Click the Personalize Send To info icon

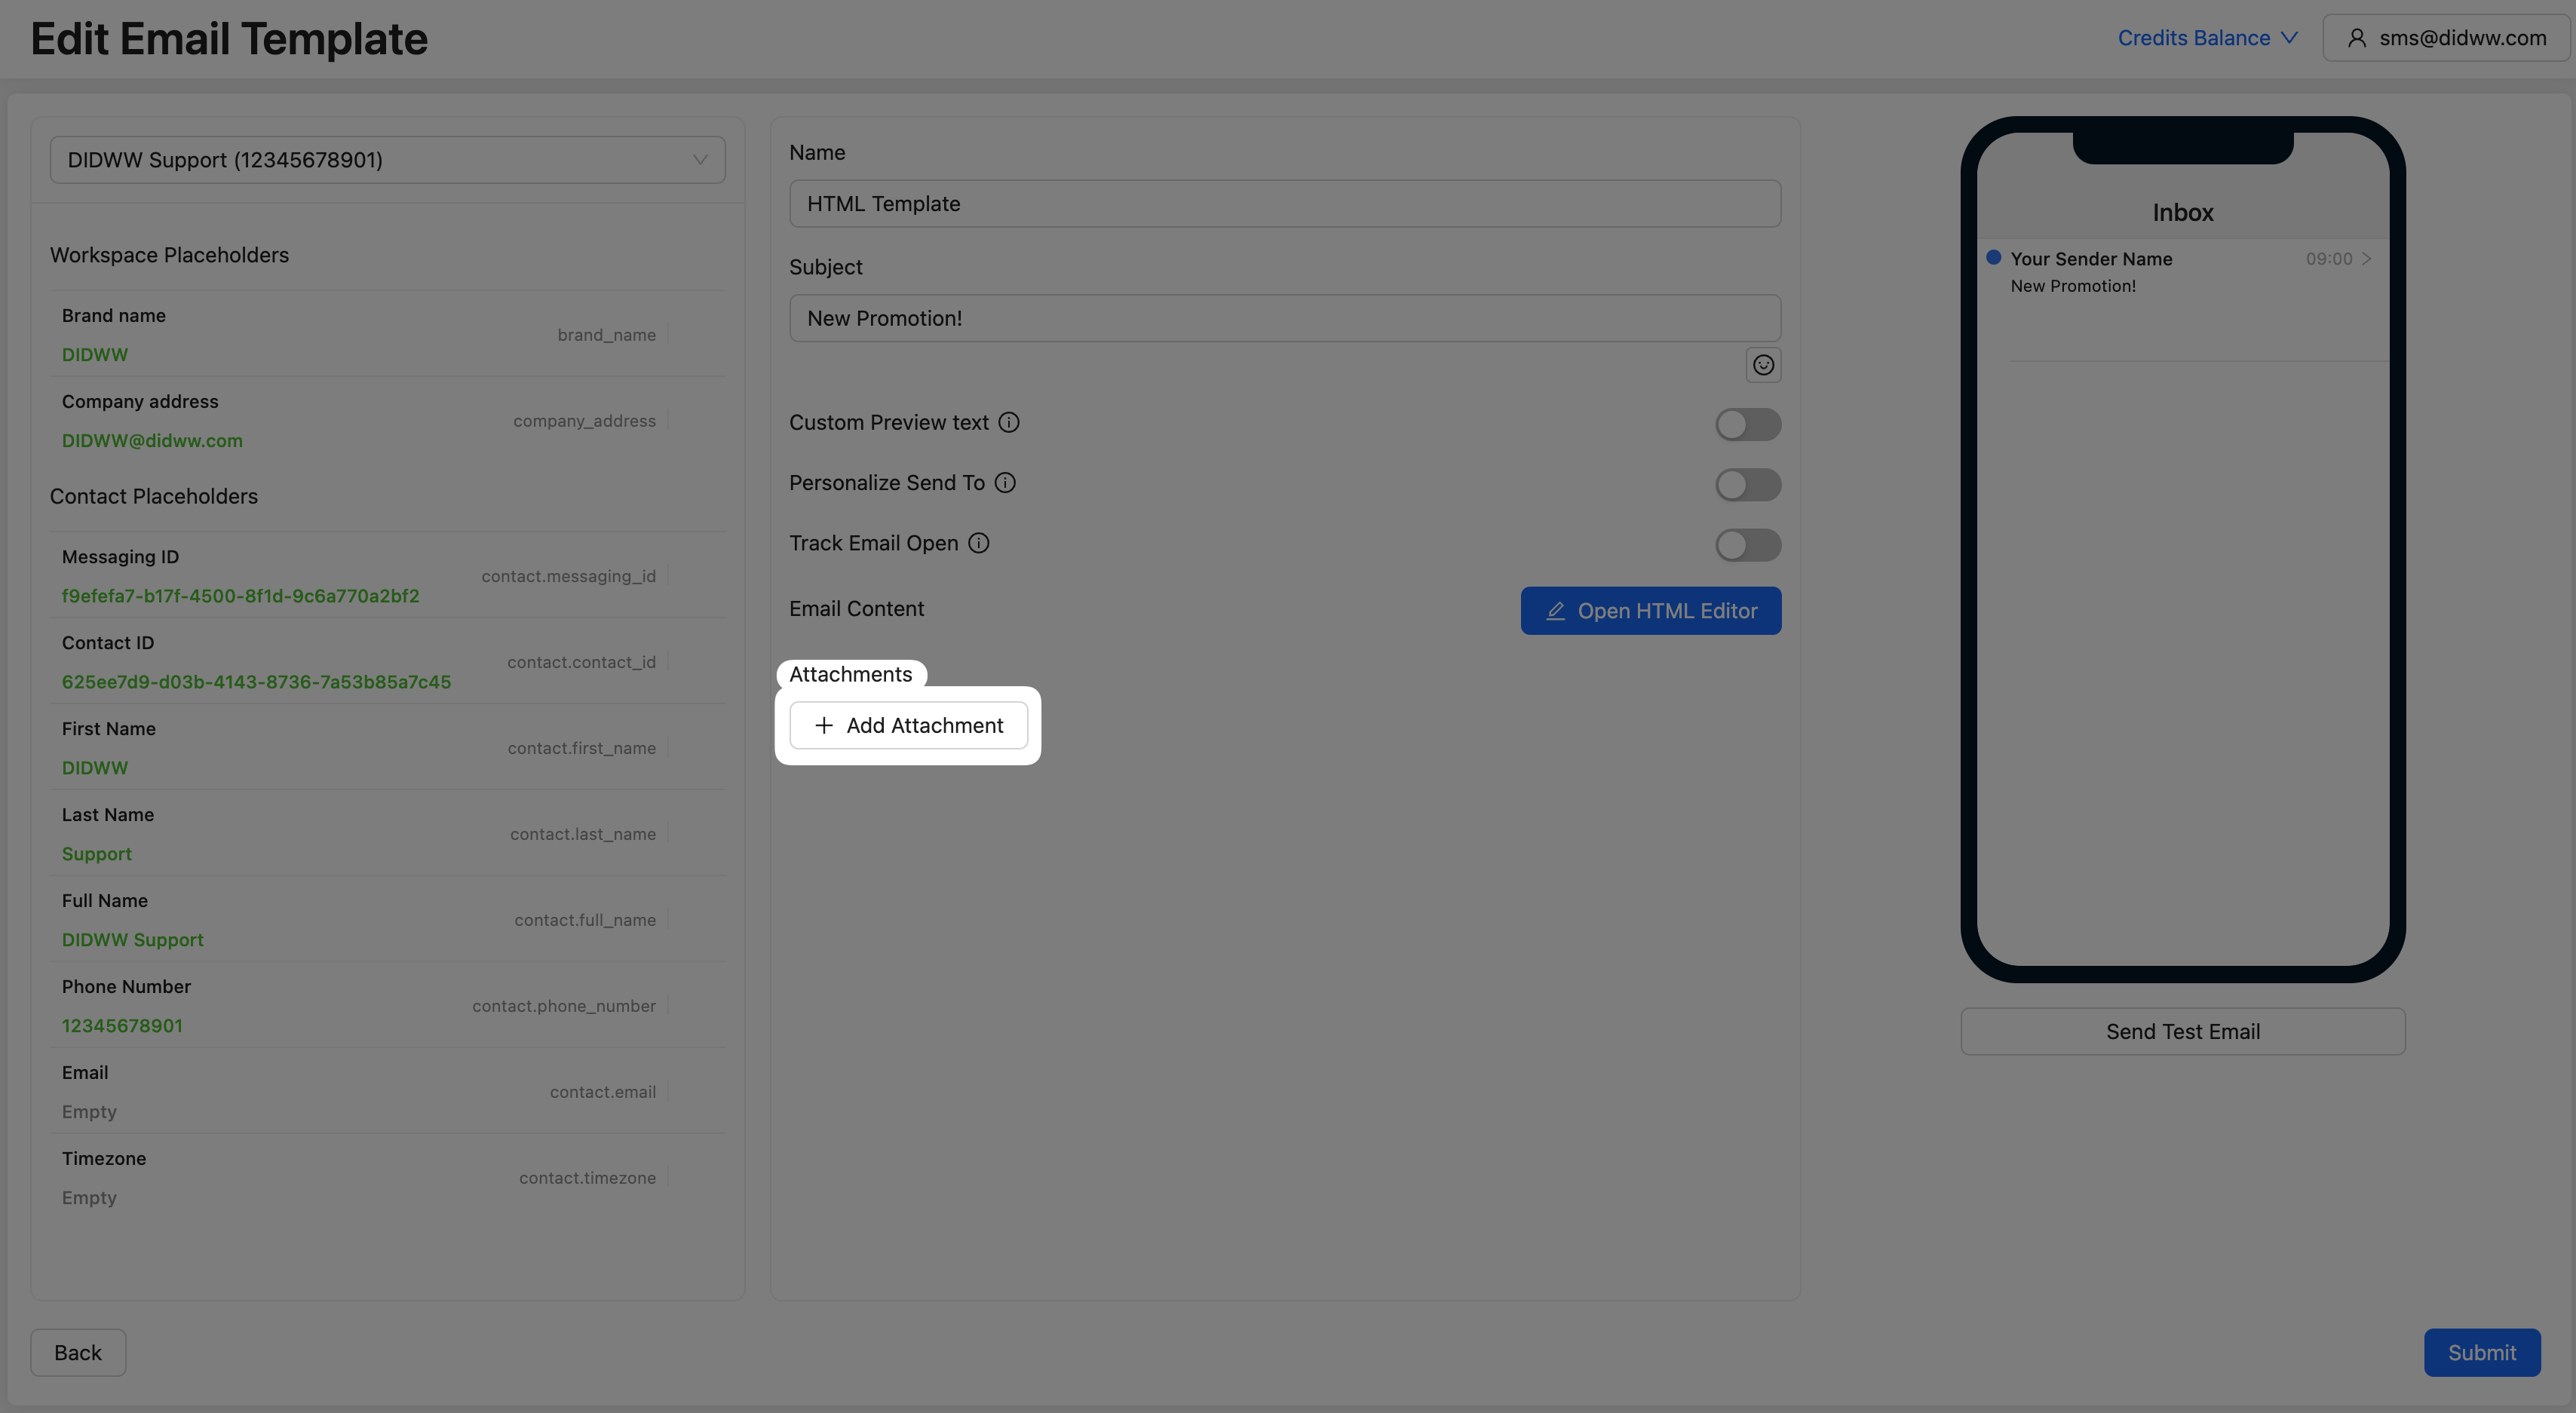tap(1005, 483)
